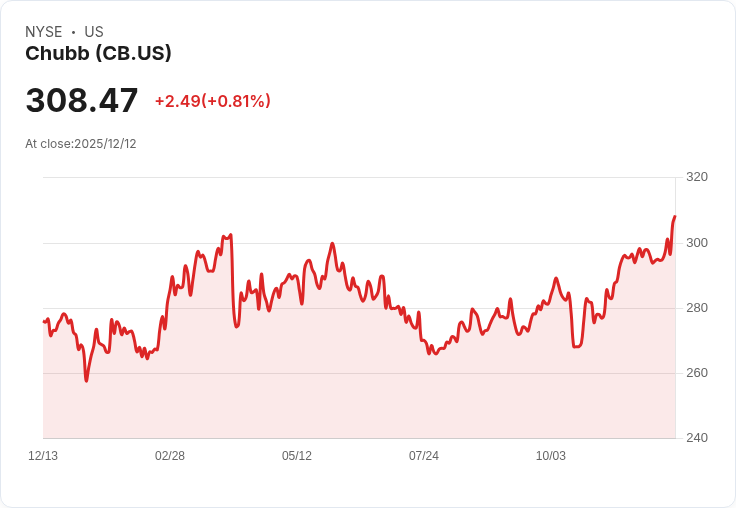Click the 308.47 current price
736x508 pixels.
click(x=82, y=100)
